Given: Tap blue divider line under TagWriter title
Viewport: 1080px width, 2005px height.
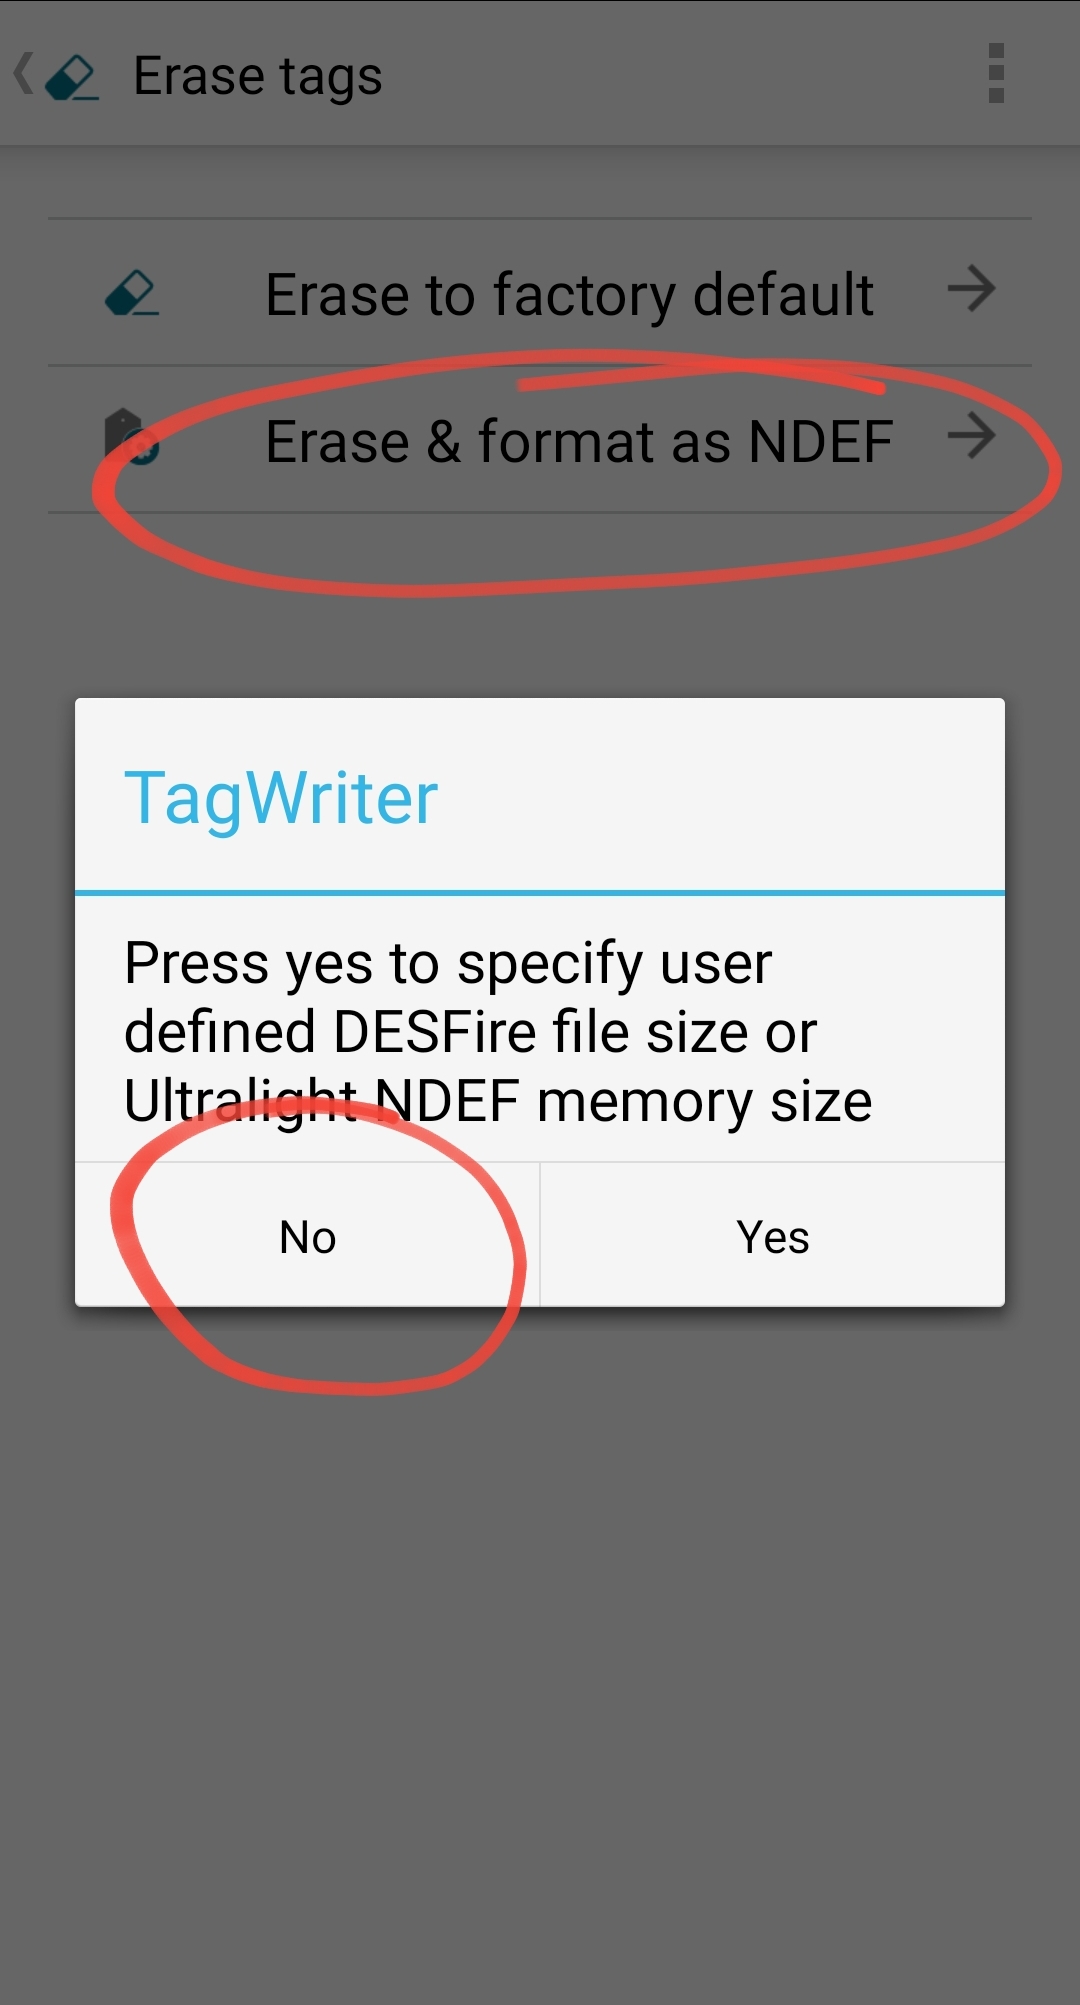Looking at the screenshot, I should pyautogui.click(x=540, y=892).
